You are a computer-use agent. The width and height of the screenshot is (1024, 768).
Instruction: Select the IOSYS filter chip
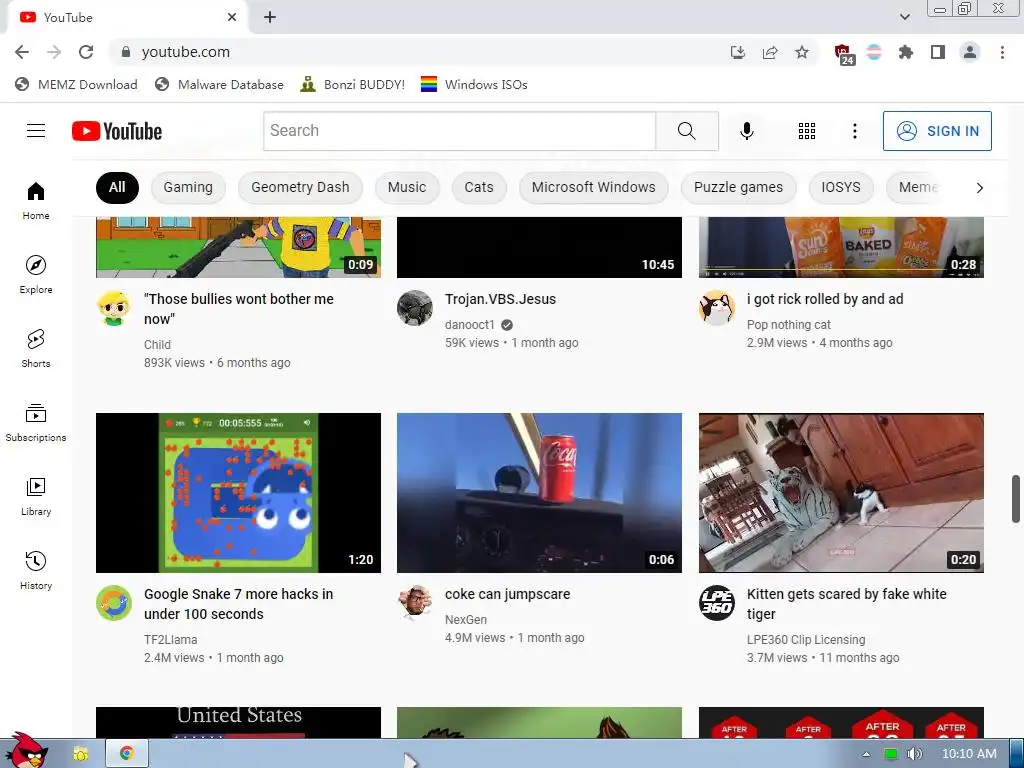[840, 187]
